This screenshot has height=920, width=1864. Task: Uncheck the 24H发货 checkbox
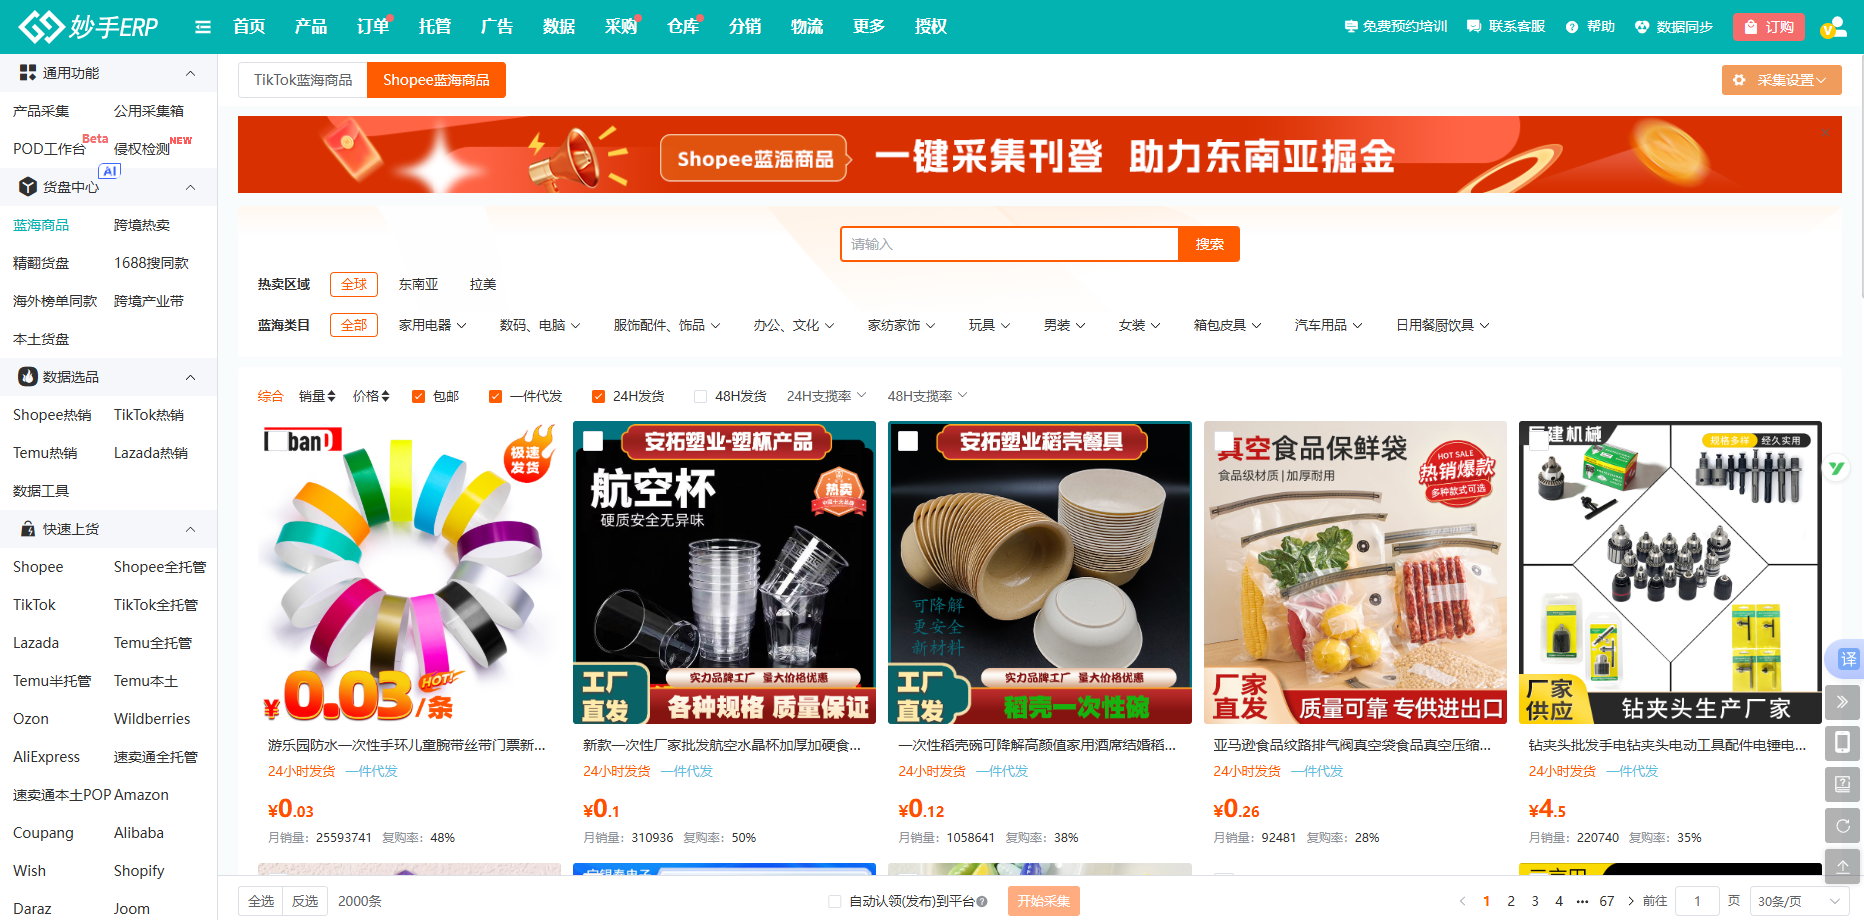pos(598,396)
